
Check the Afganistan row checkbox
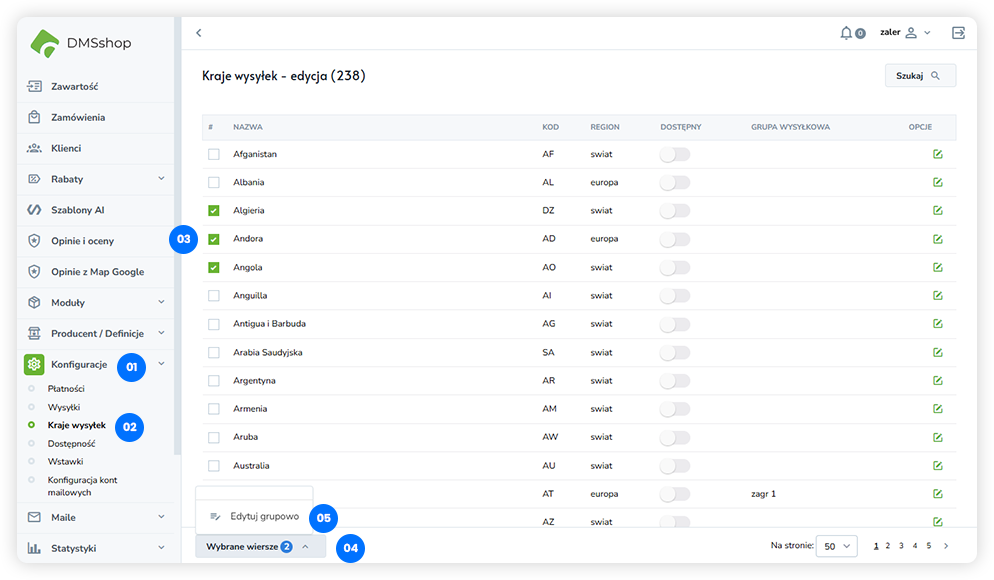[x=214, y=154]
